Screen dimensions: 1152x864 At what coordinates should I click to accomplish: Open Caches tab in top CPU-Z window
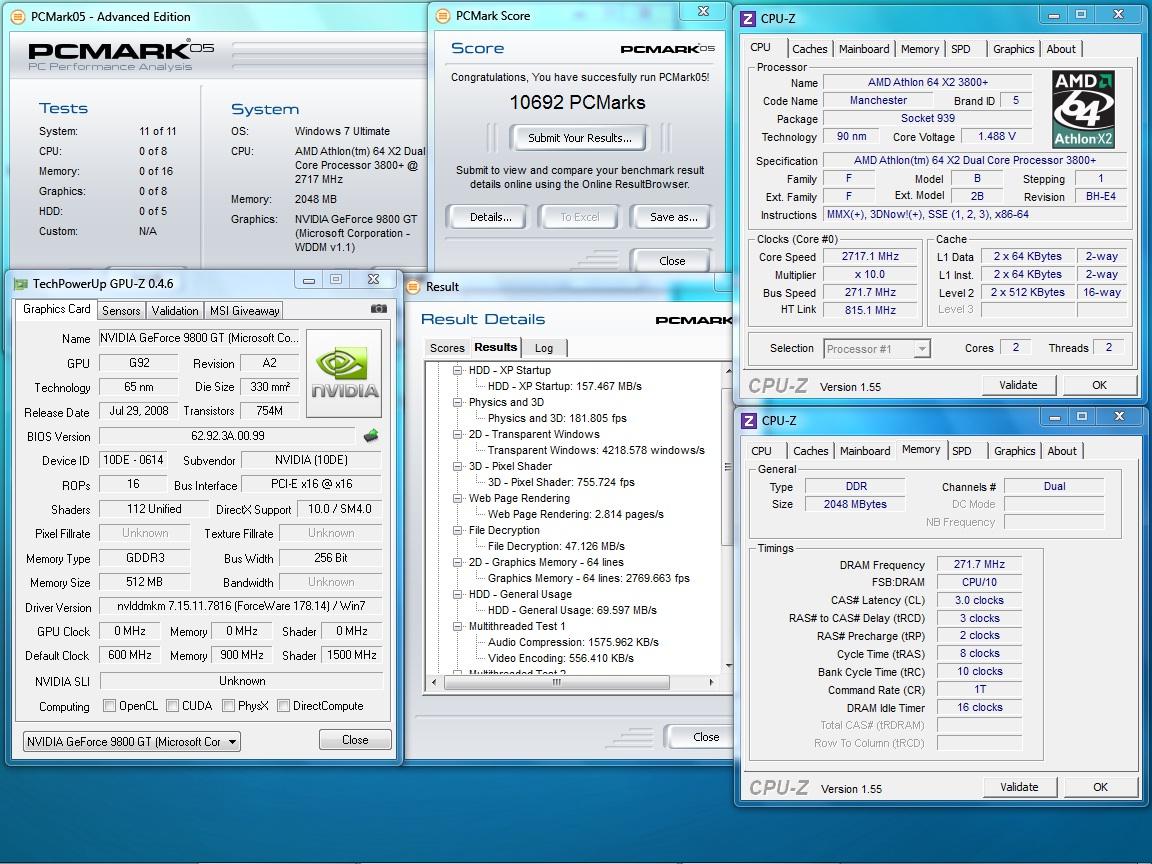click(810, 49)
